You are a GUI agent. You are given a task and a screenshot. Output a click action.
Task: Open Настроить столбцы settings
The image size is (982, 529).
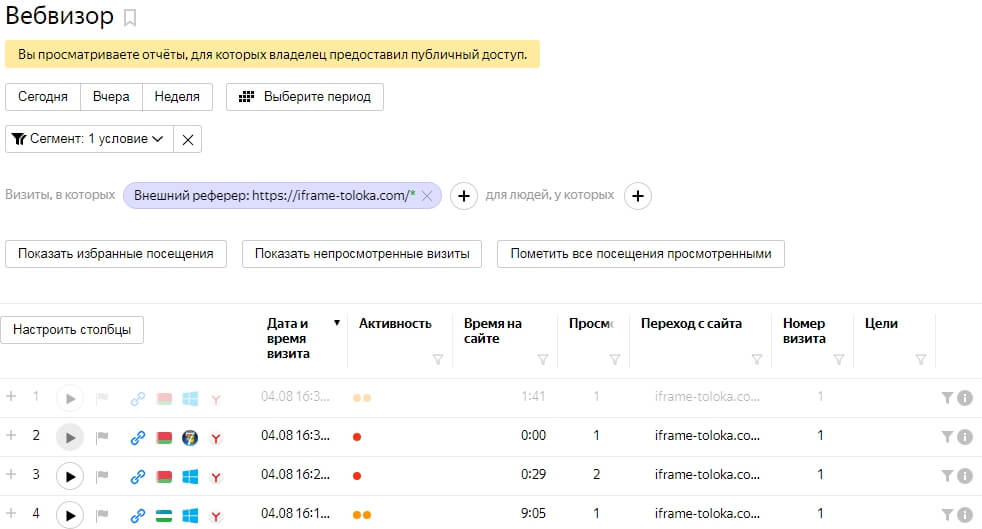tap(72, 330)
